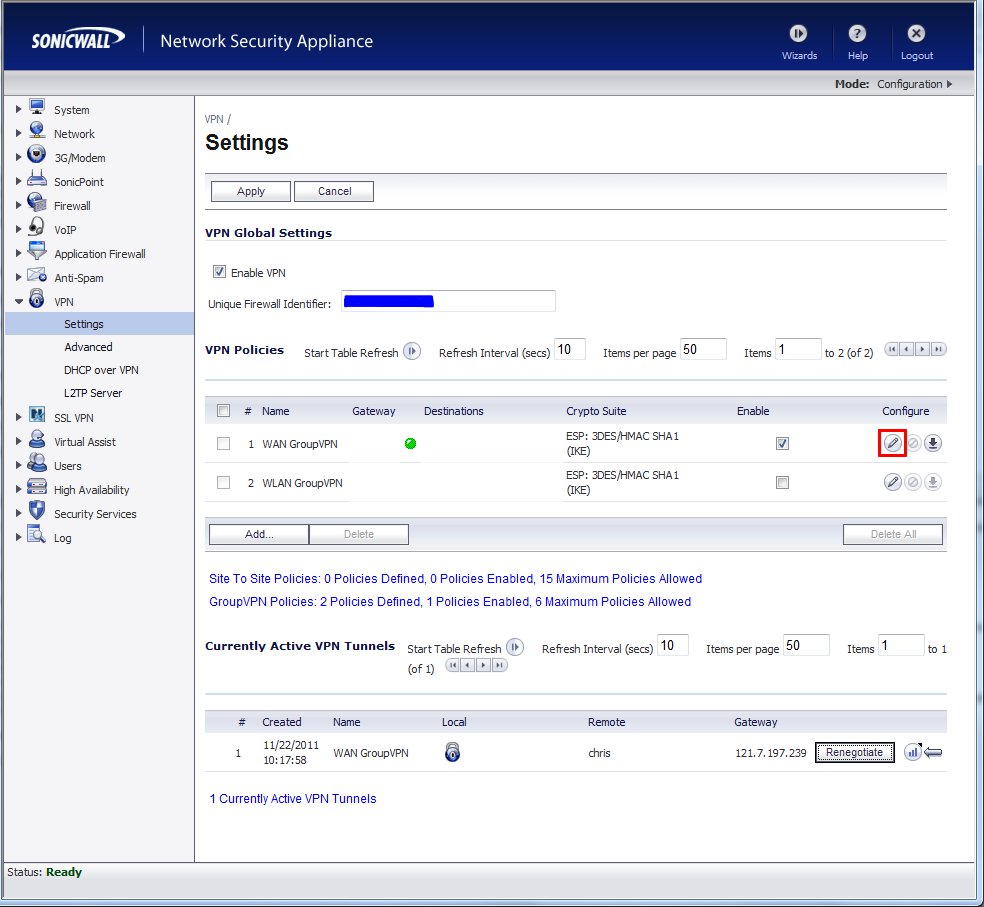This screenshot has width=984, height=907.
Task: Go to last page of VPN Policies
Action: 938,349
